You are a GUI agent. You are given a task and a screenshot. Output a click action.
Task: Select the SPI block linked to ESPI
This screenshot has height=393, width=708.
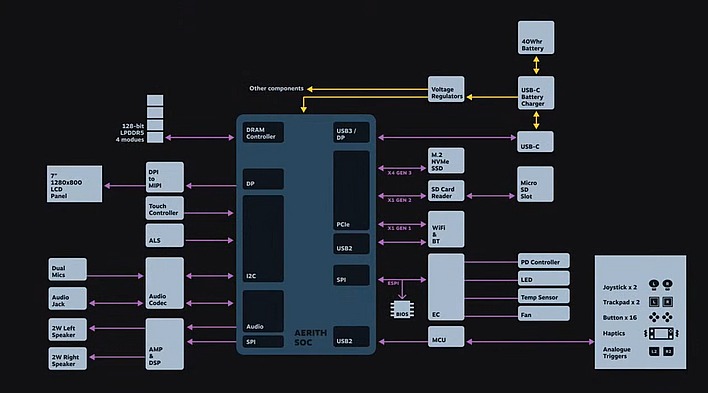pos(351,275)
